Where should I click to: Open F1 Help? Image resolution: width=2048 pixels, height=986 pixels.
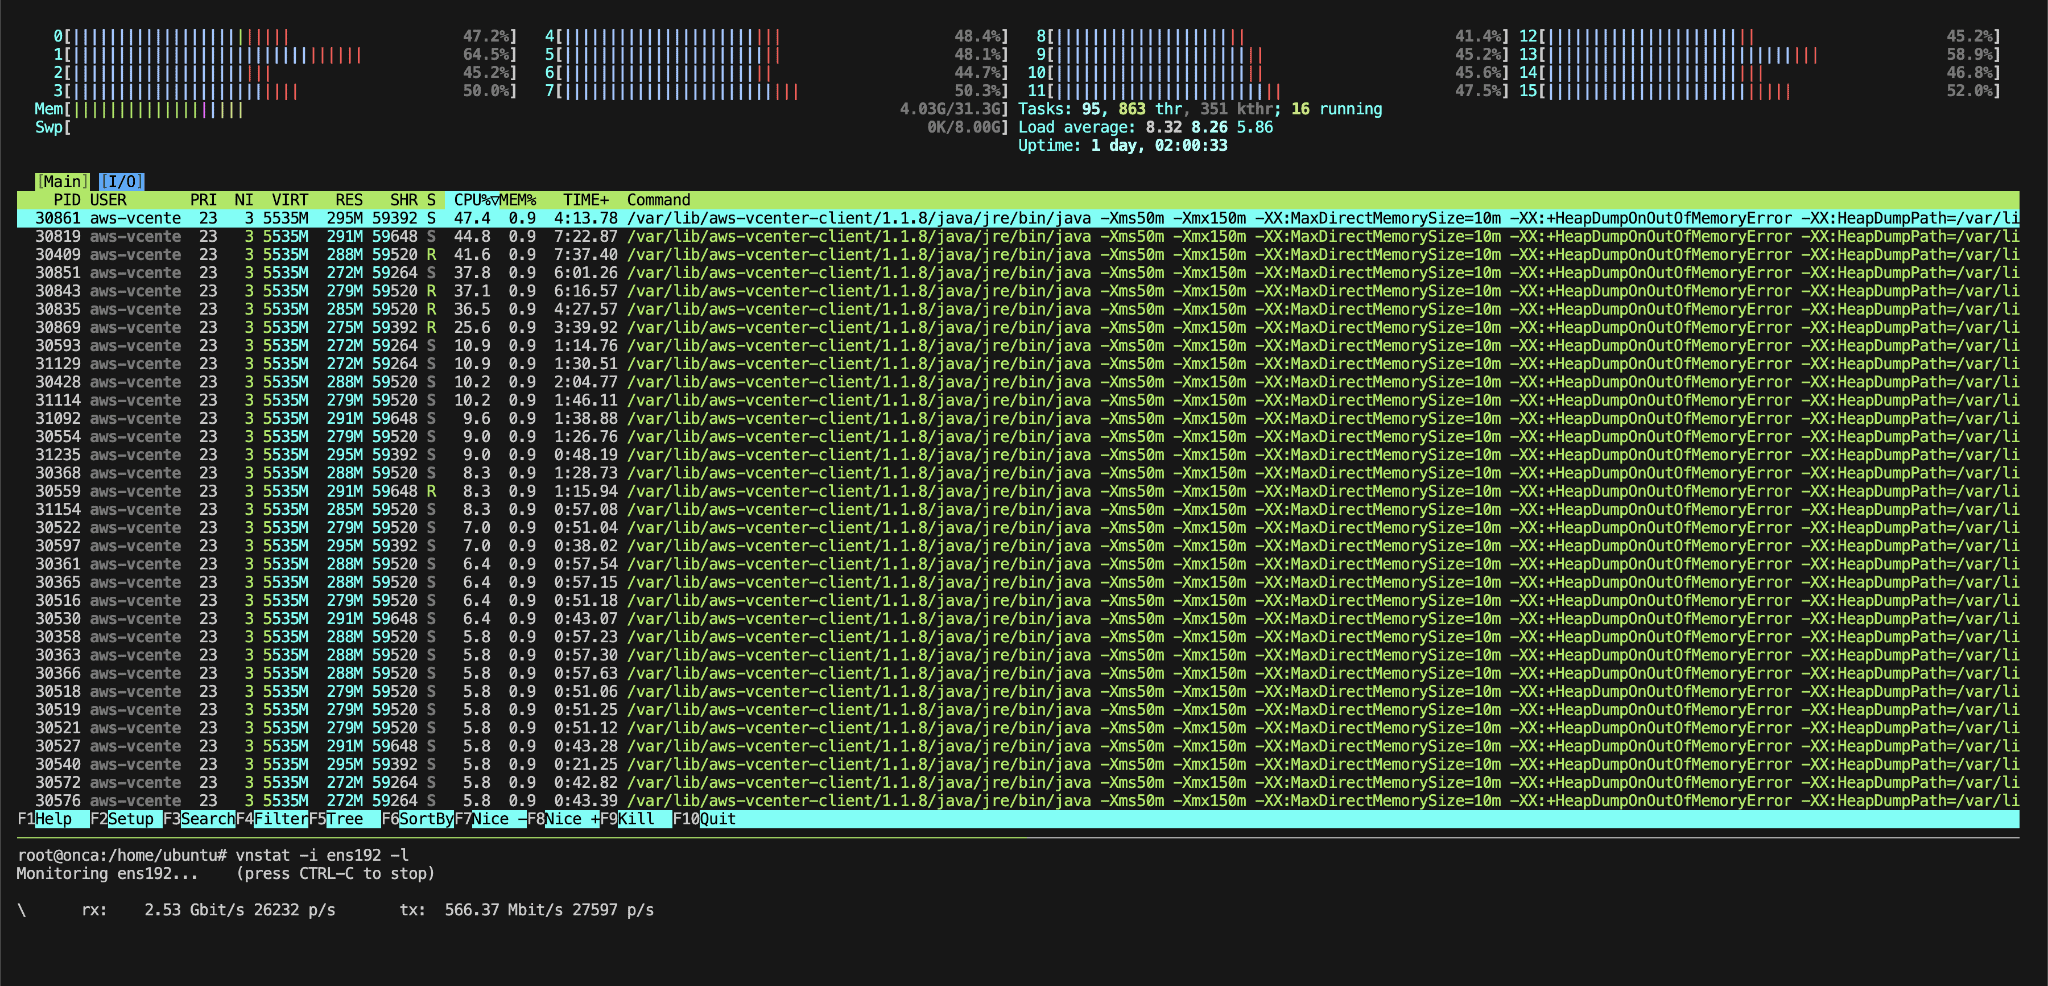tap(54, 819)
